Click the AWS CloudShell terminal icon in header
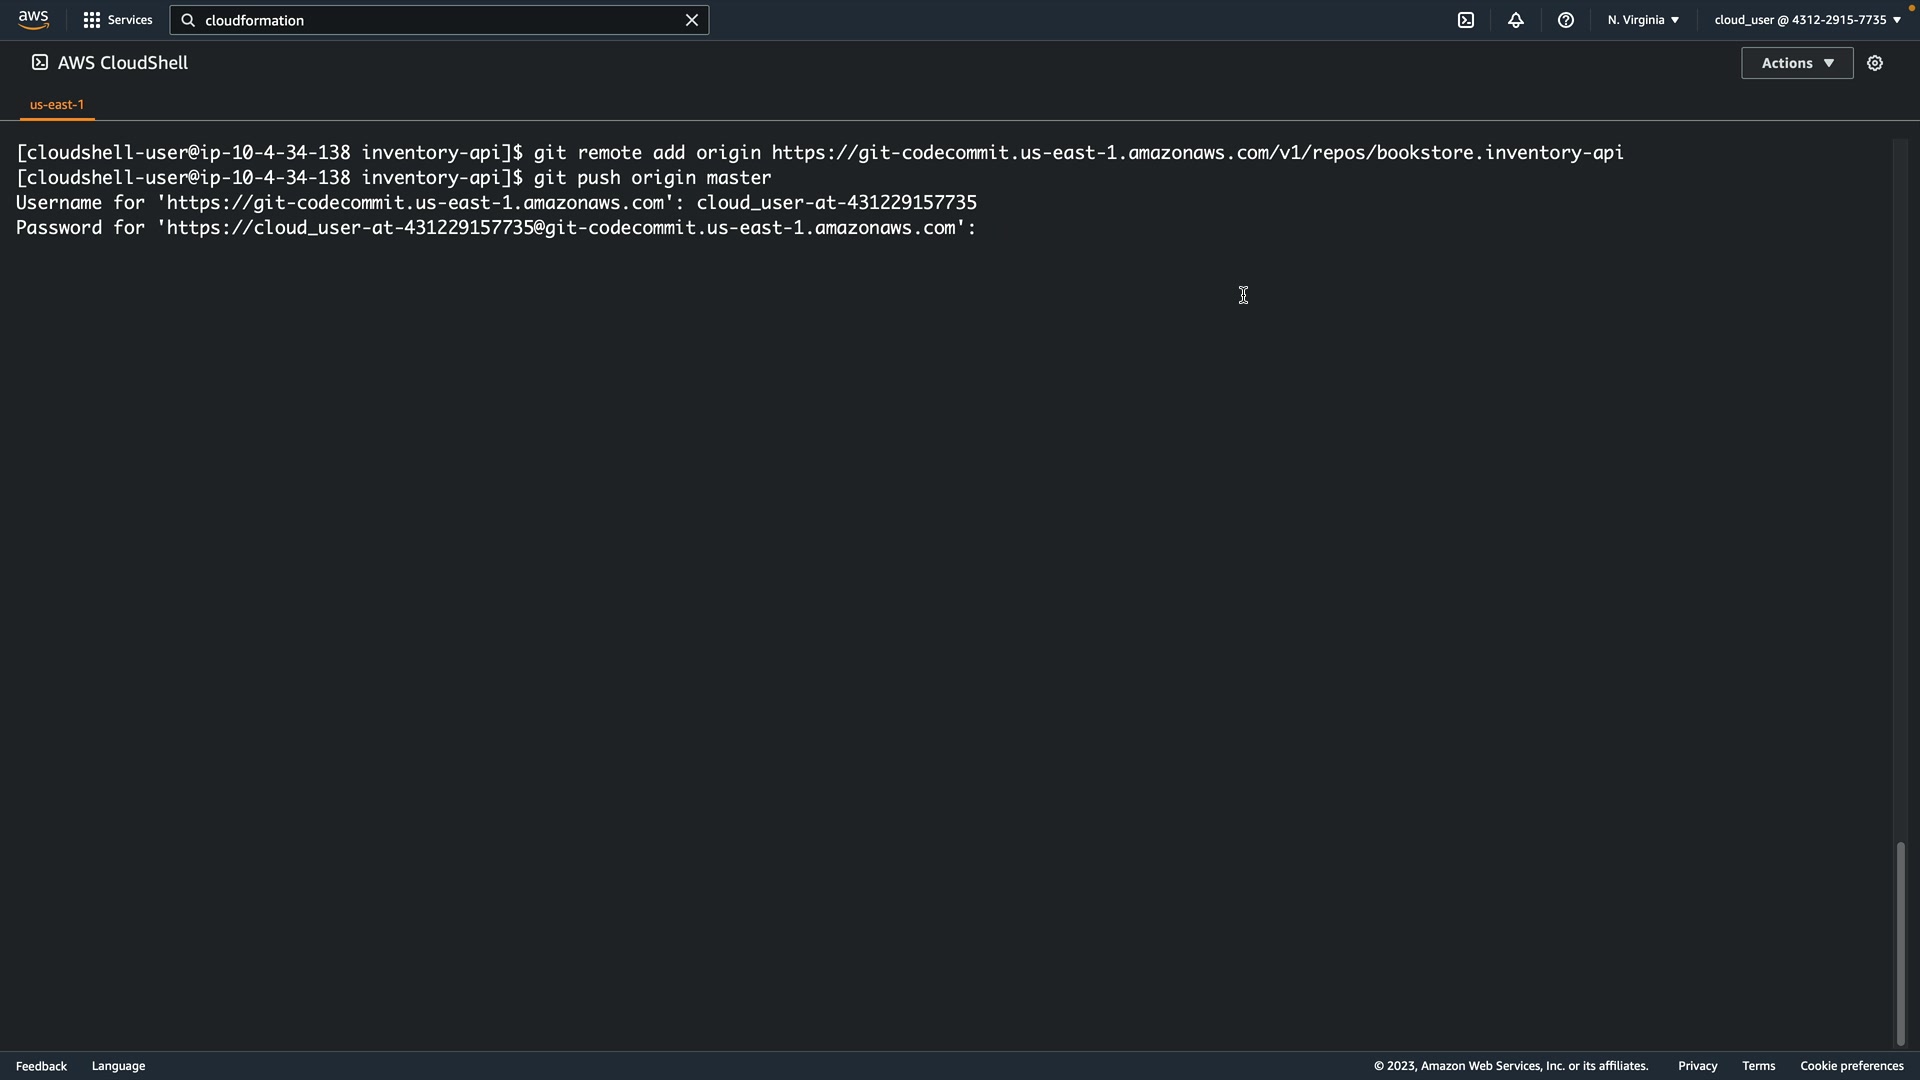This screenshot has height=1080, width=1920. coord(39,63)
